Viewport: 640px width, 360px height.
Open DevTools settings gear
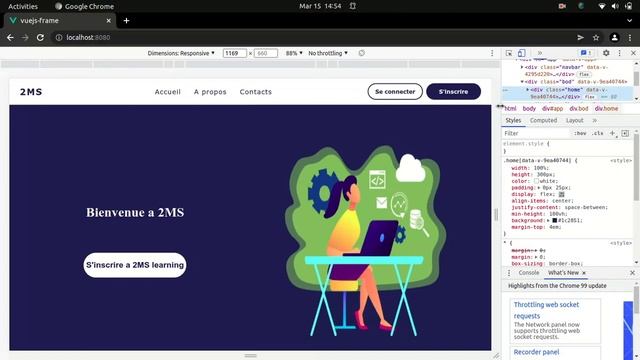point(606,53)
